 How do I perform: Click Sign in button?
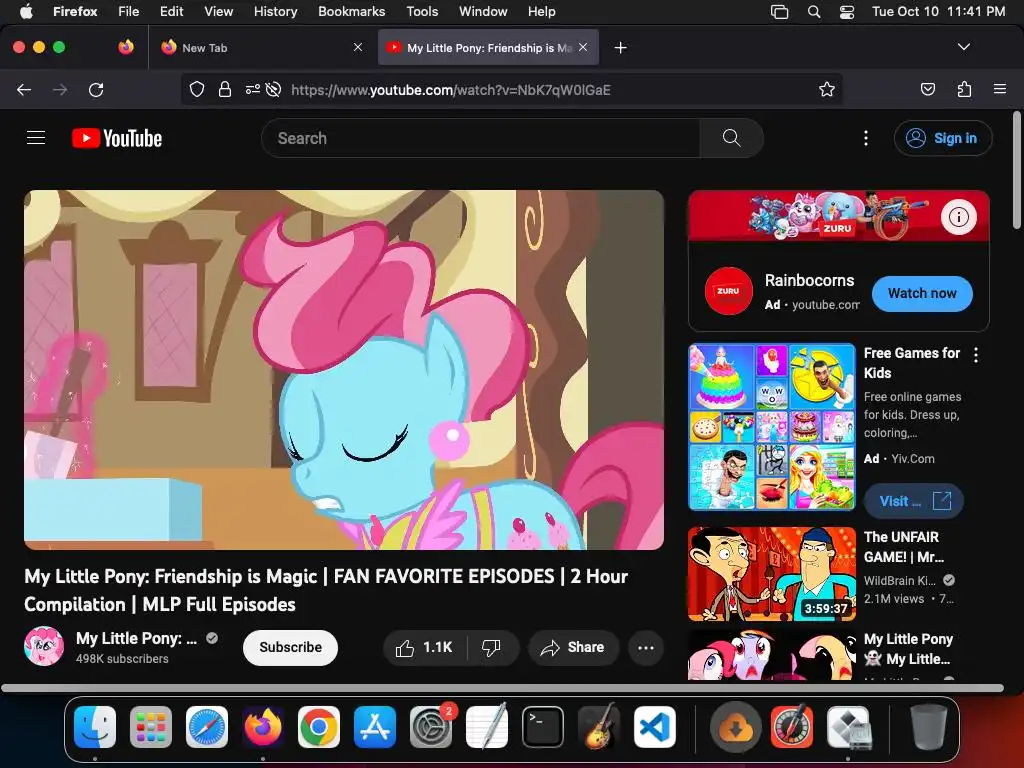[x=943, y=138]
